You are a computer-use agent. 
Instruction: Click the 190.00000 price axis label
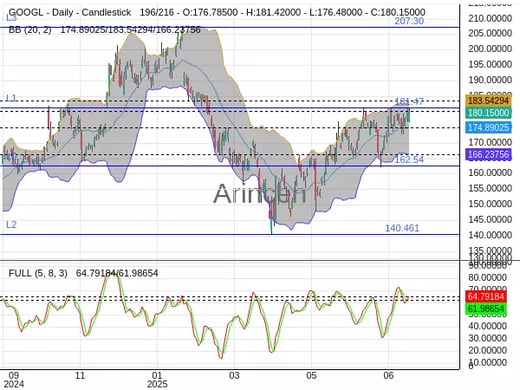pyautogui.click(x=490, y=80)
